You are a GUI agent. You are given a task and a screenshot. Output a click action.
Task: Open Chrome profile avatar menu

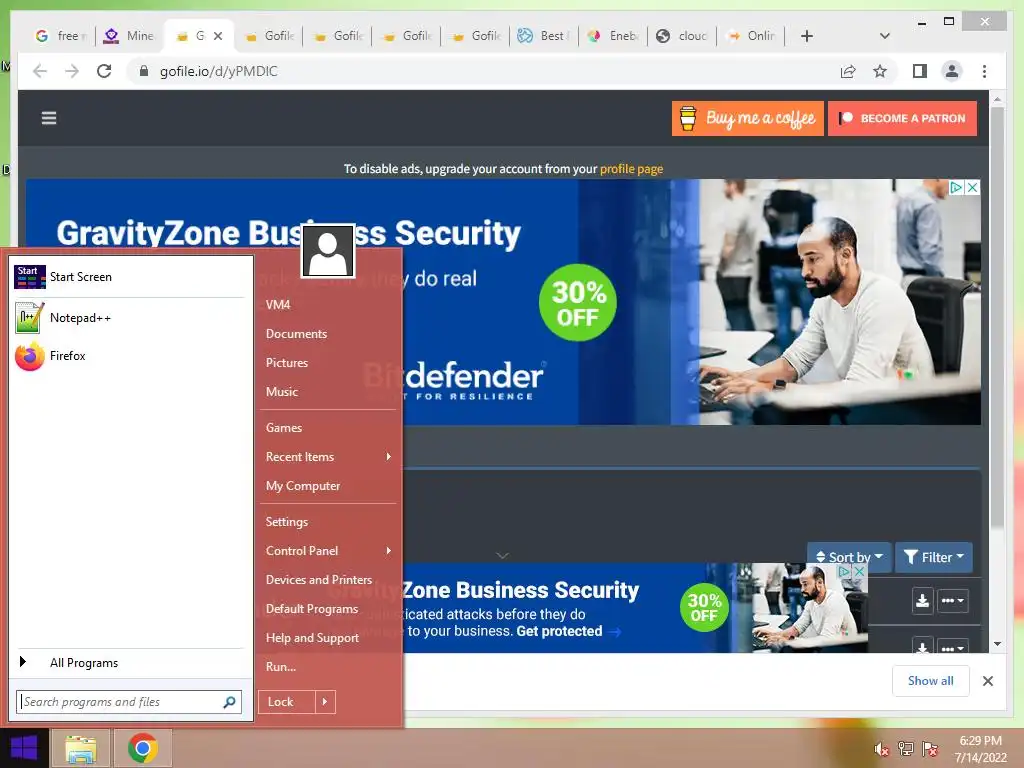point(952,71)
